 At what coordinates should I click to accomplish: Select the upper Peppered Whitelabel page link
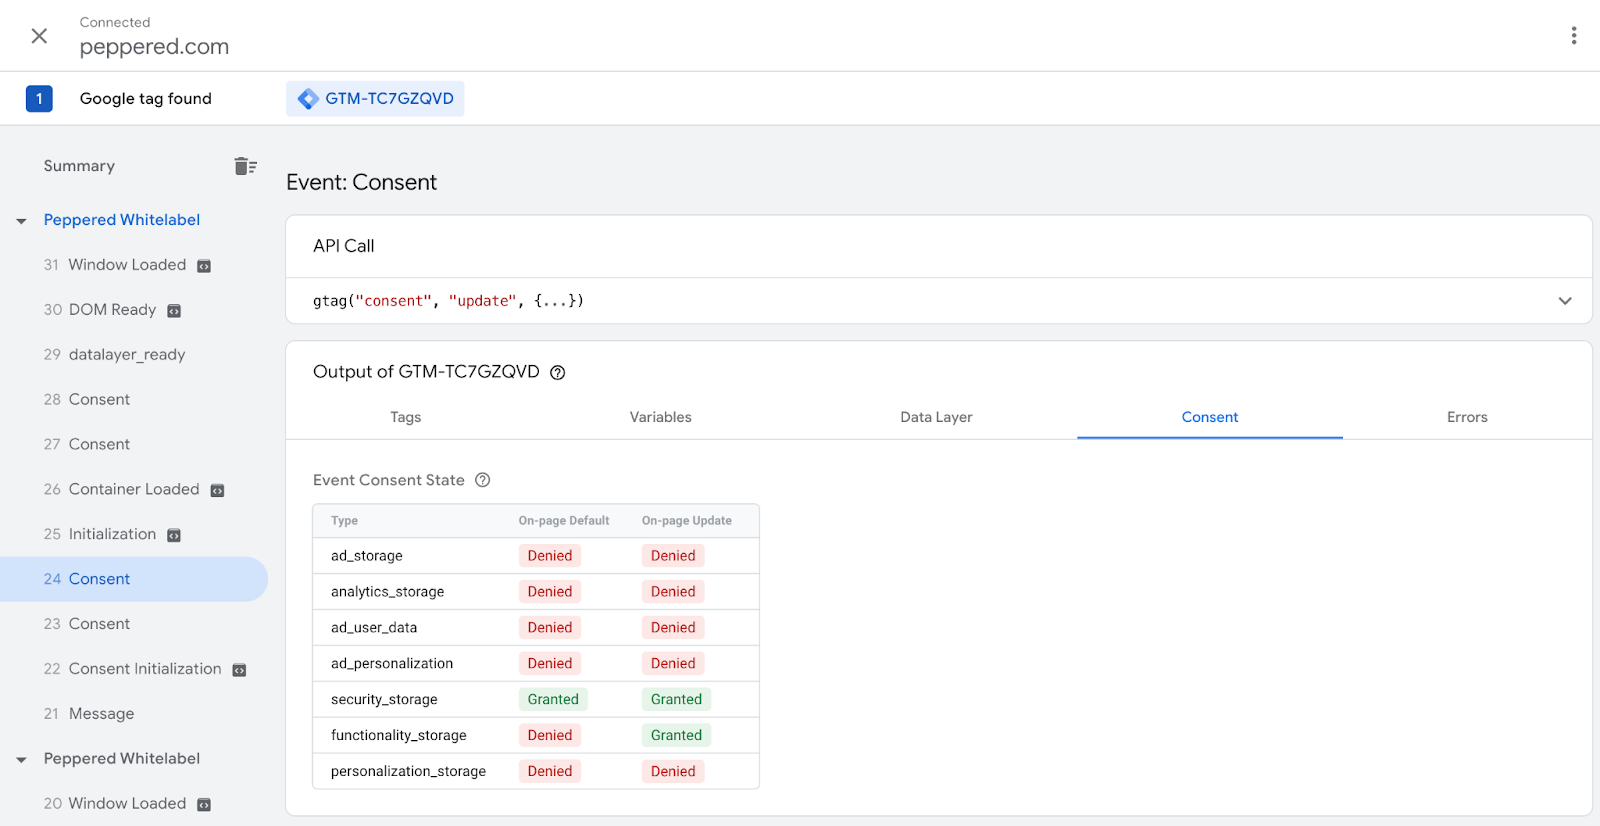(122, 220)
